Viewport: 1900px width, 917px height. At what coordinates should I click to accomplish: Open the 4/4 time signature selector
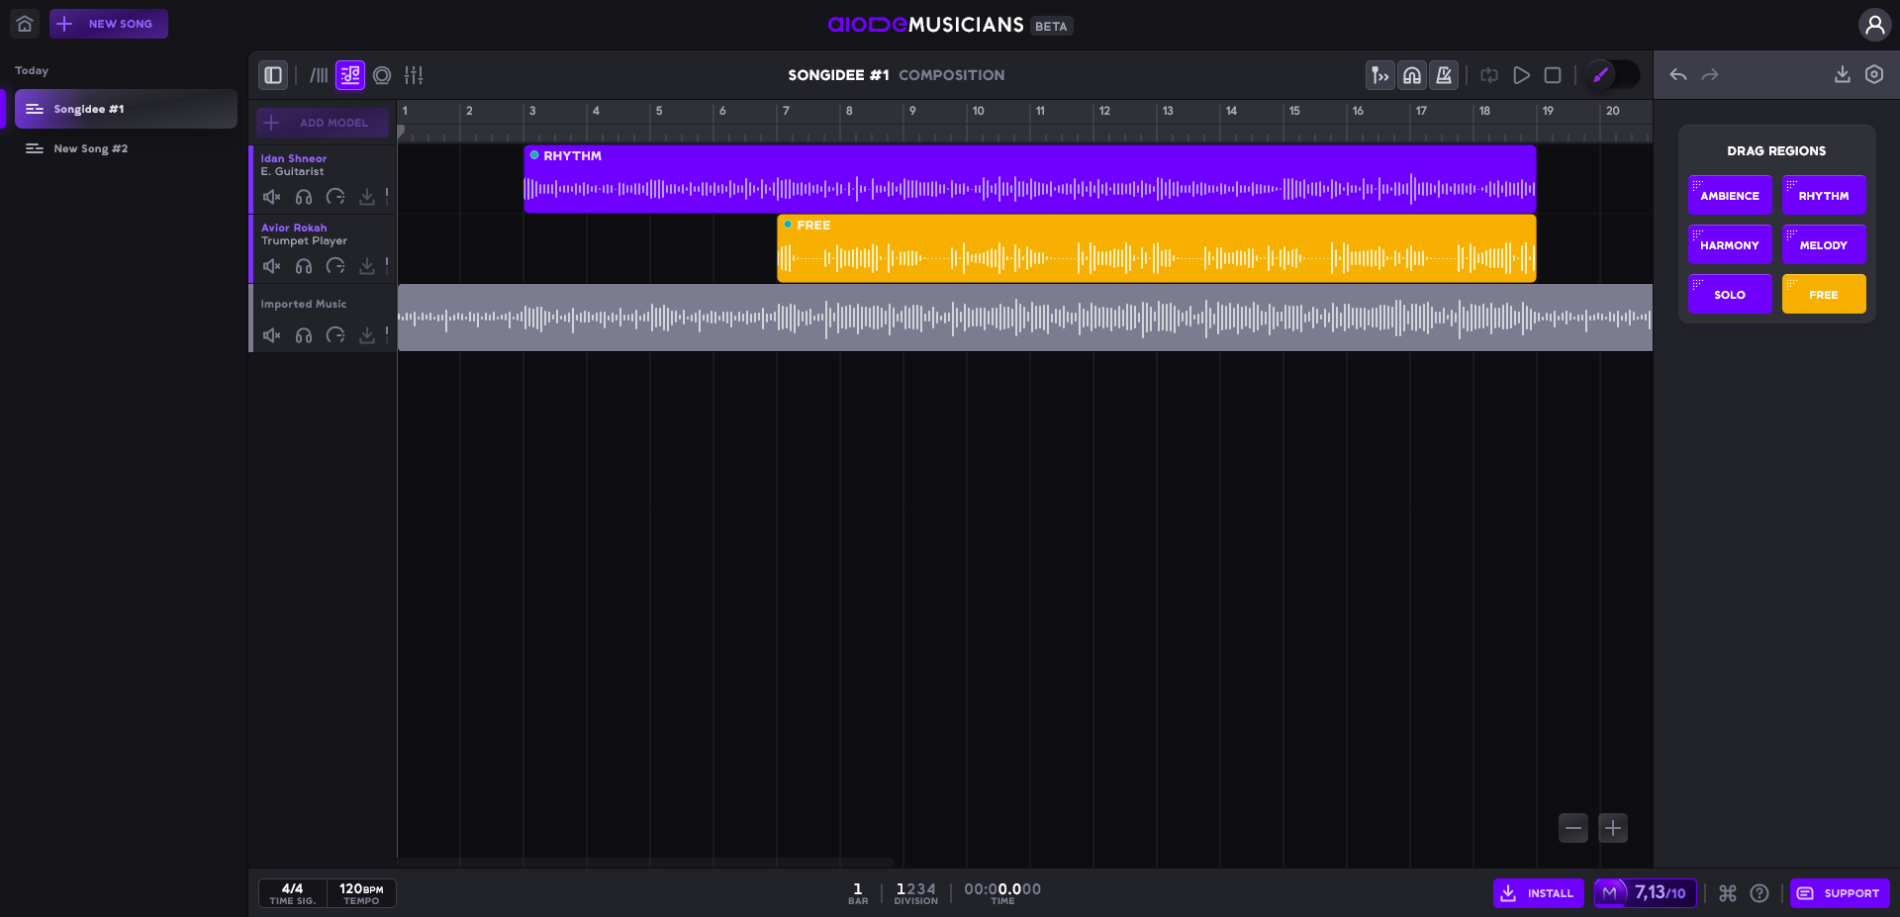tap(292, 893)
